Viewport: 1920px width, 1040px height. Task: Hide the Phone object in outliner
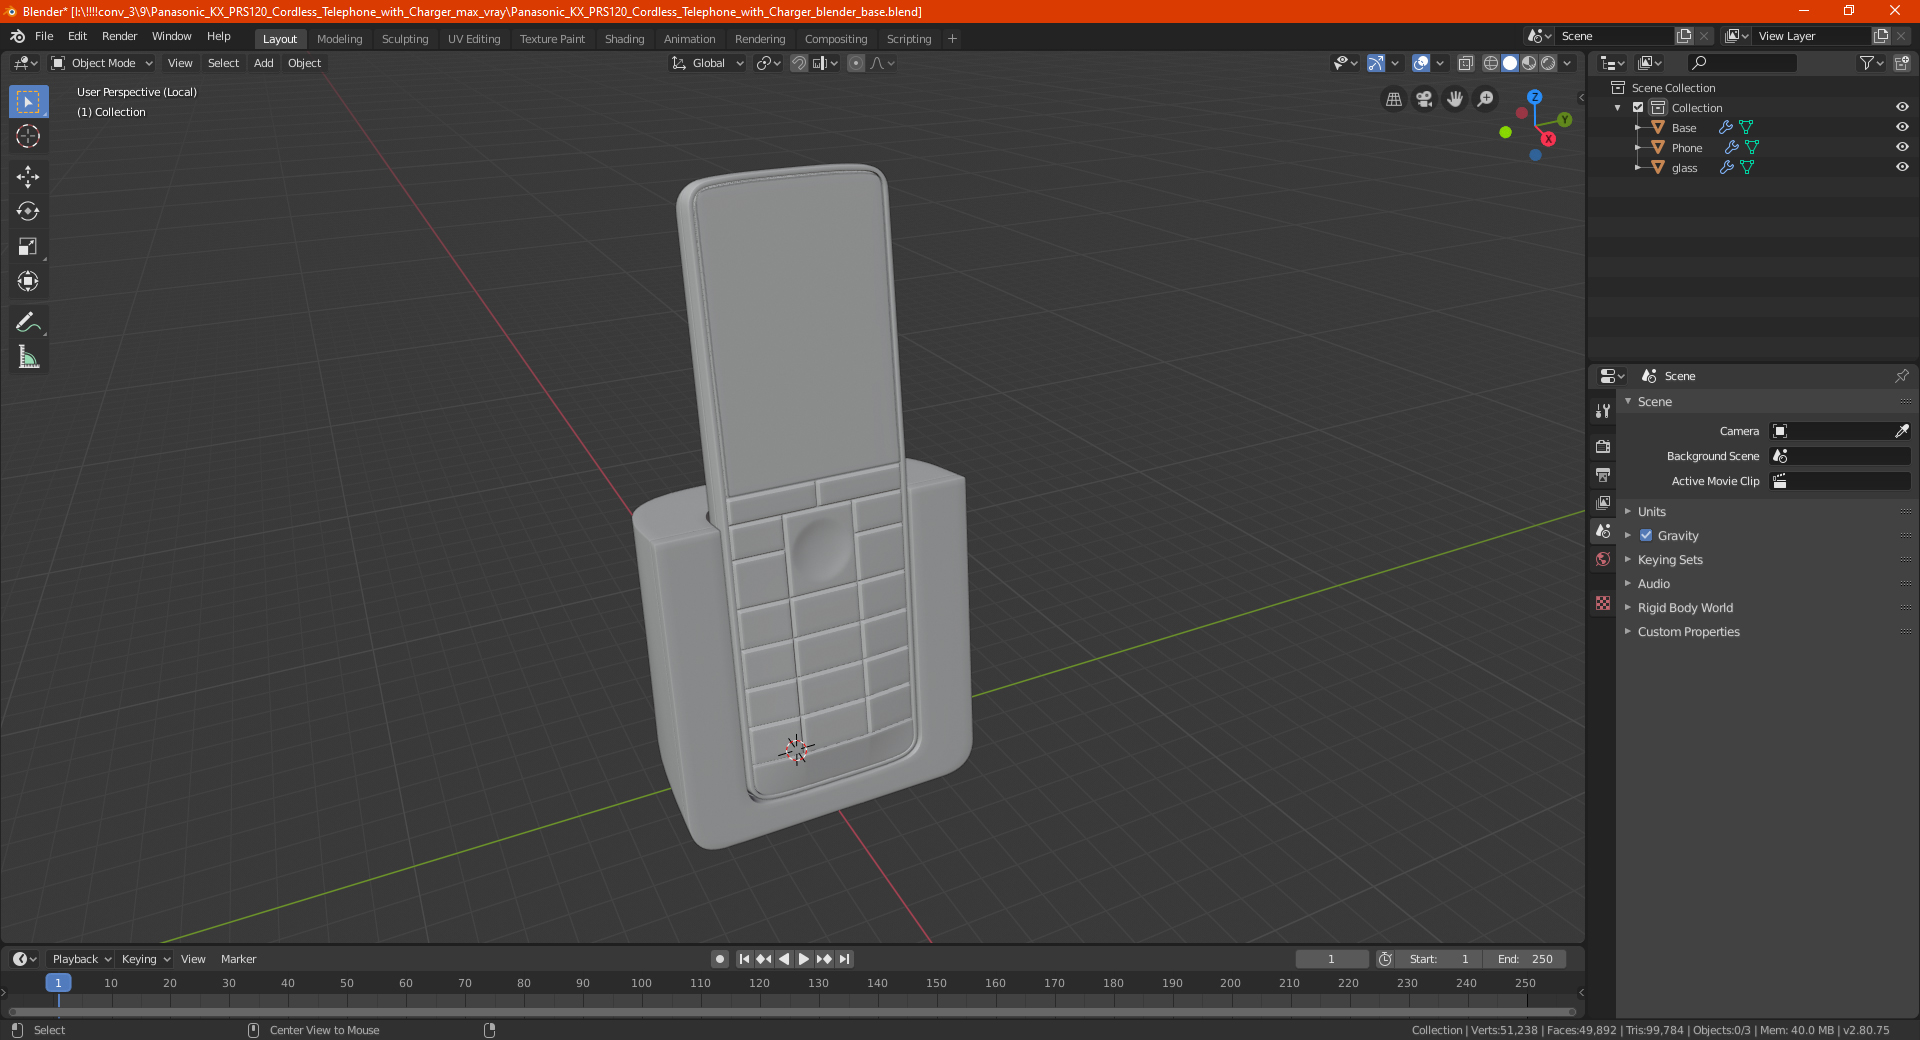coord(1902,147)
